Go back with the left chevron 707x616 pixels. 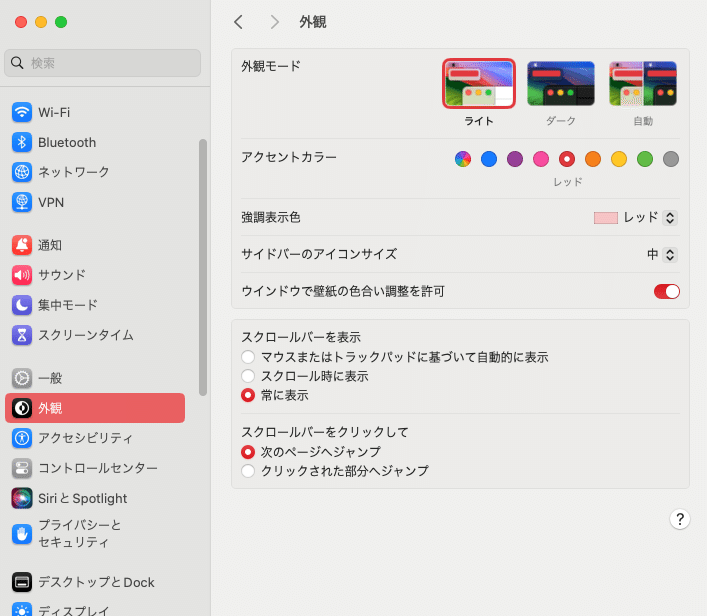[x=239, y=22]
